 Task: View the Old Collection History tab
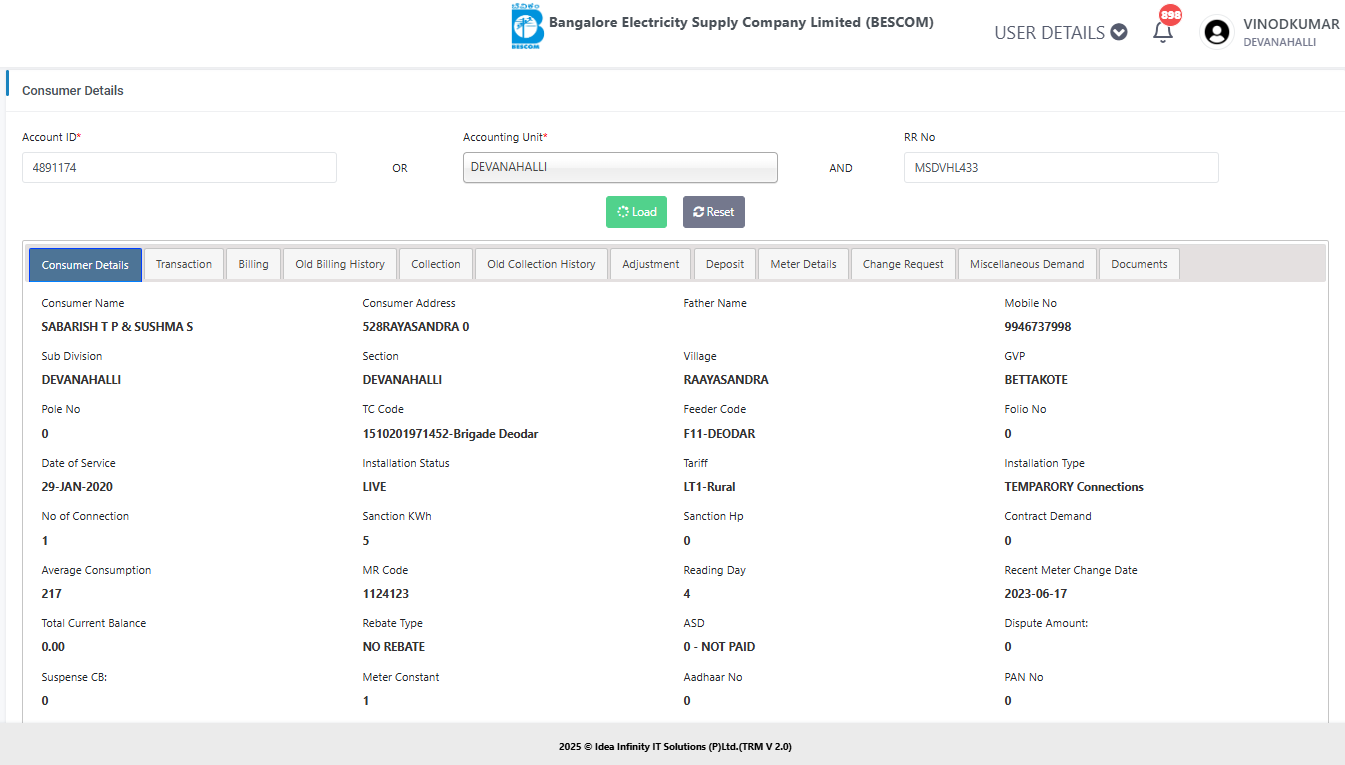coord(541,264)
